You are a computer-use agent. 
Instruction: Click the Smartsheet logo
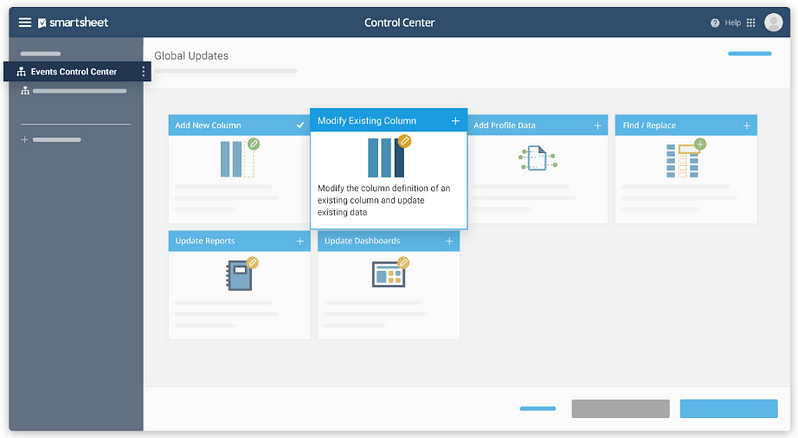pos(73,22)
